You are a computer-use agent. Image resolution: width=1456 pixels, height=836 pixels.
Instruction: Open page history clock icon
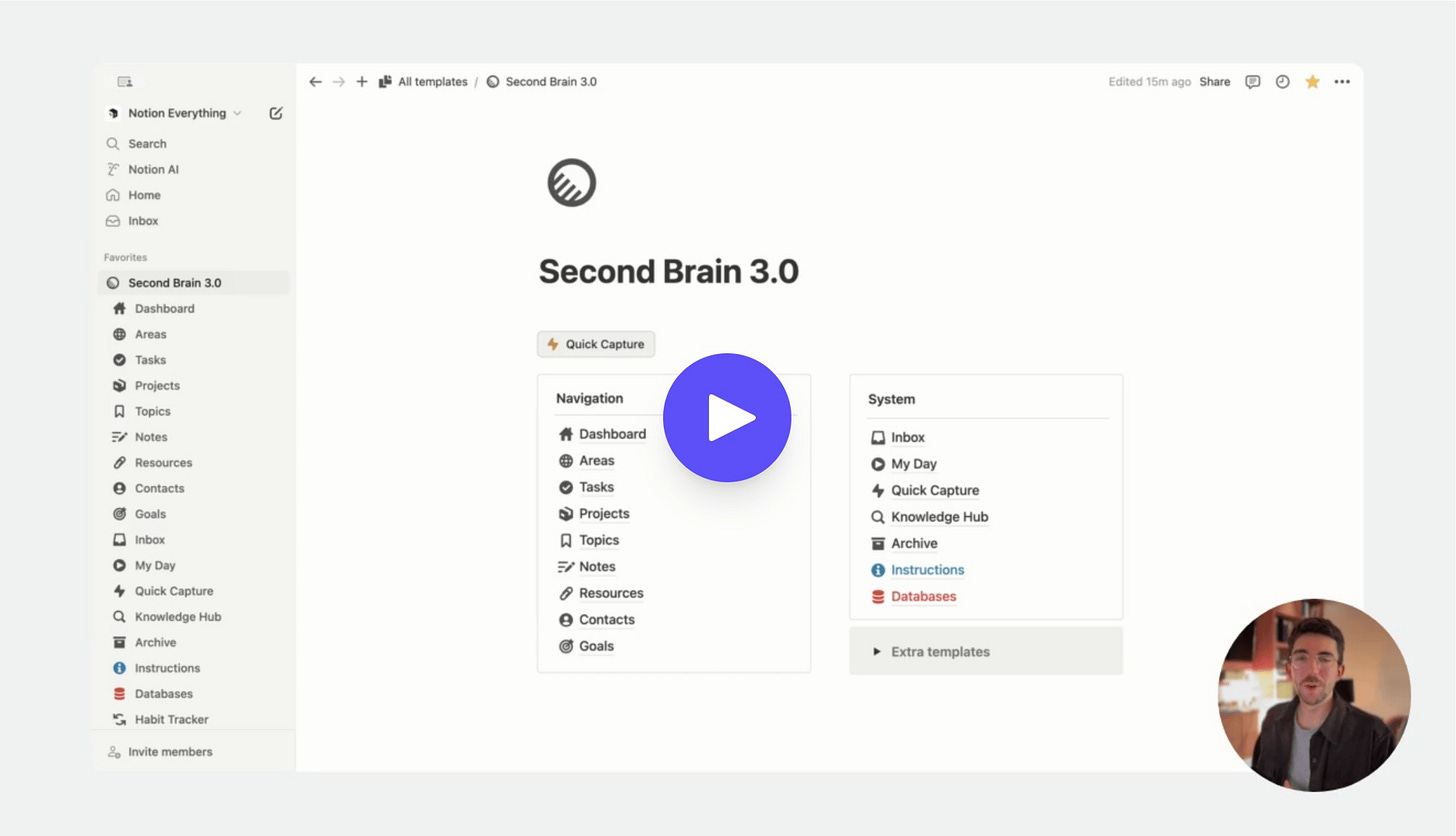click(x=1283, y=82)
